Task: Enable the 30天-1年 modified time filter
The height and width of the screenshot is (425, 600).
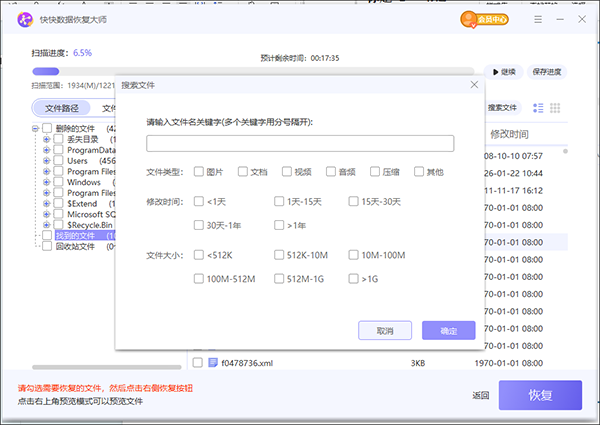Action: tap(199, 225)
